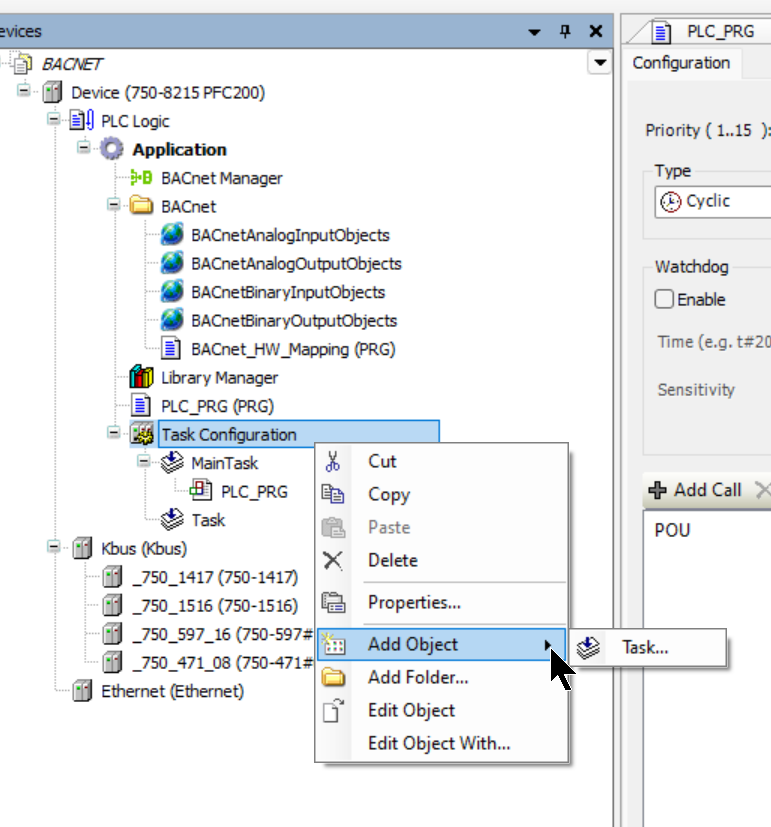Click the BACnet_HW_Mapping program icon
The height and width of the screenshot is (827, 771).
point(170,349)
